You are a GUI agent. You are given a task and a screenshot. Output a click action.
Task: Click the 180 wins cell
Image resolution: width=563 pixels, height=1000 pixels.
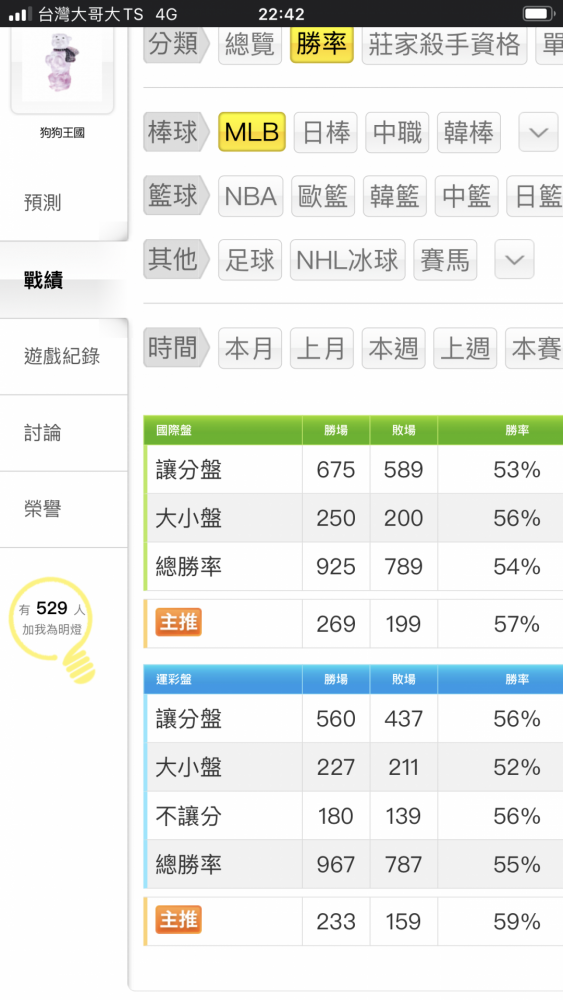[336, 816]
